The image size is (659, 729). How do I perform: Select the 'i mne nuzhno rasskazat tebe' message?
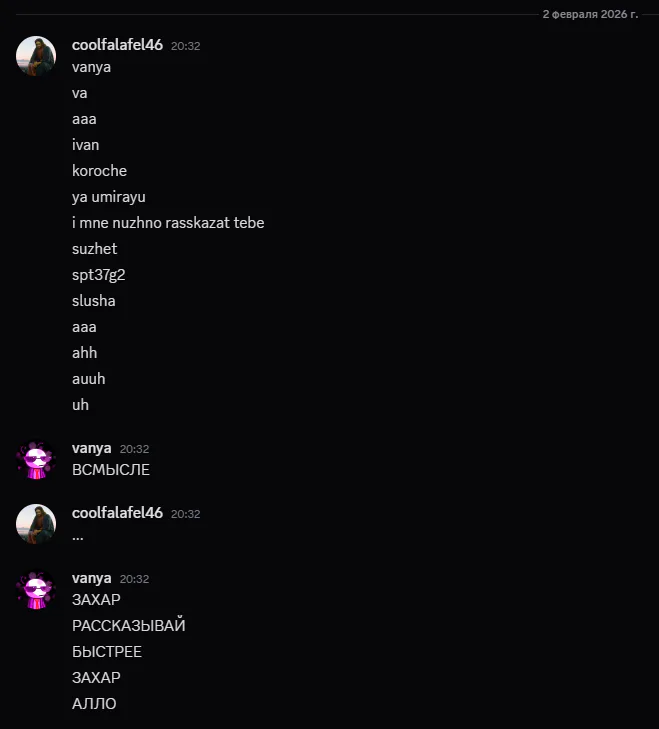point(168,223)
